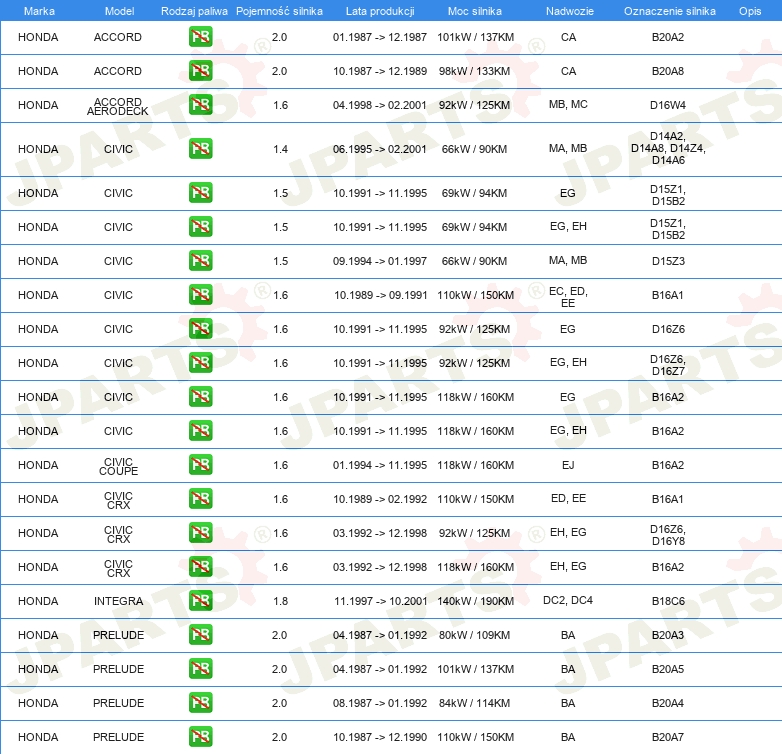Click the fuel icon in the Prelude B20A3 row

pos(200,634)
